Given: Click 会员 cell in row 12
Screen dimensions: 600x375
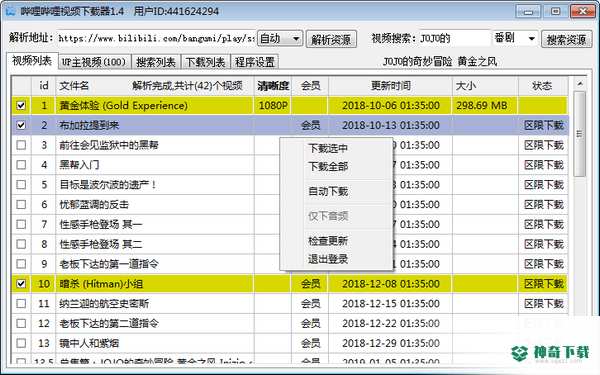Looking at the screenshot, I should (x=310, y=324).
